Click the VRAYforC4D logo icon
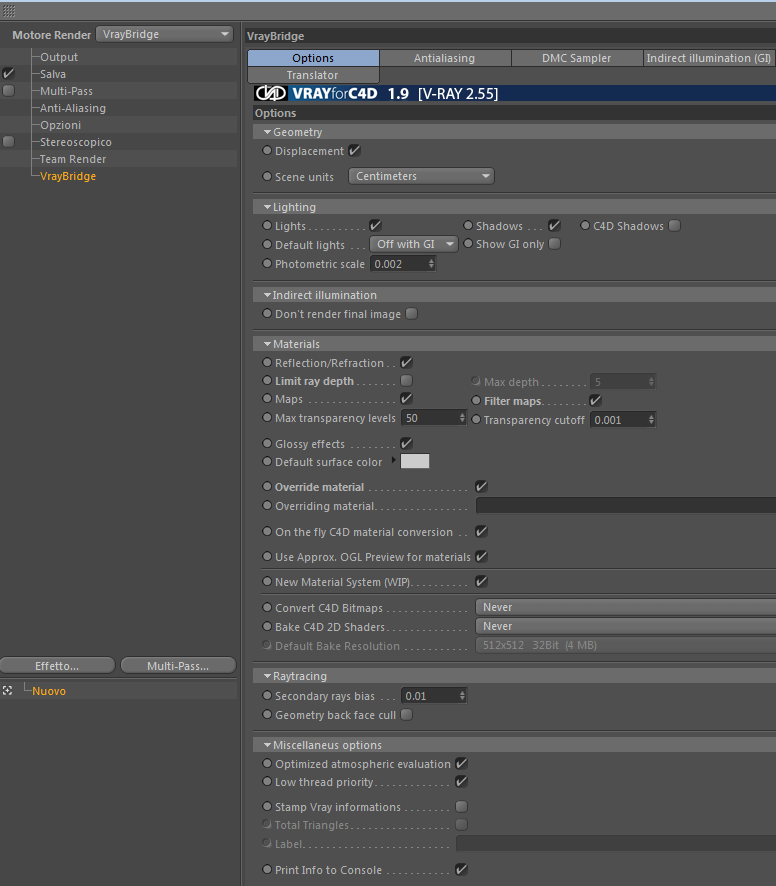 [271, 93]
